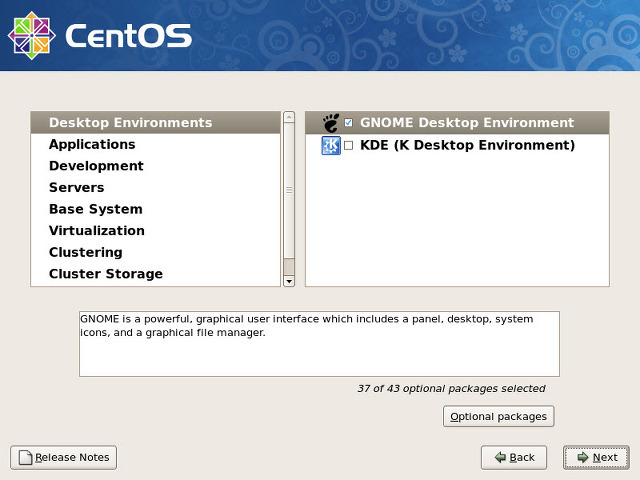
Task: Click the GNOME footprint icon
Action: pyautogui.click(x=331, y=122)
